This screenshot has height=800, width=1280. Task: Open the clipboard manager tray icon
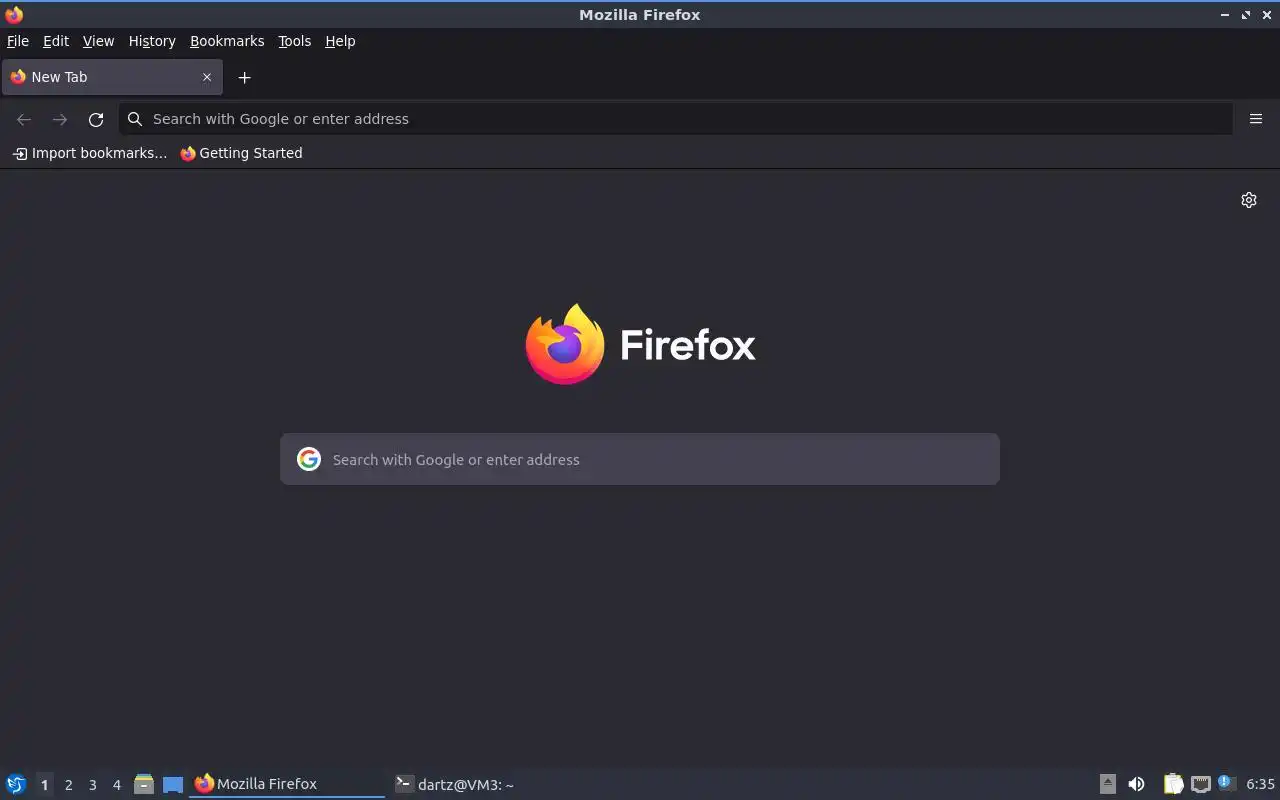coord(1173,784)
